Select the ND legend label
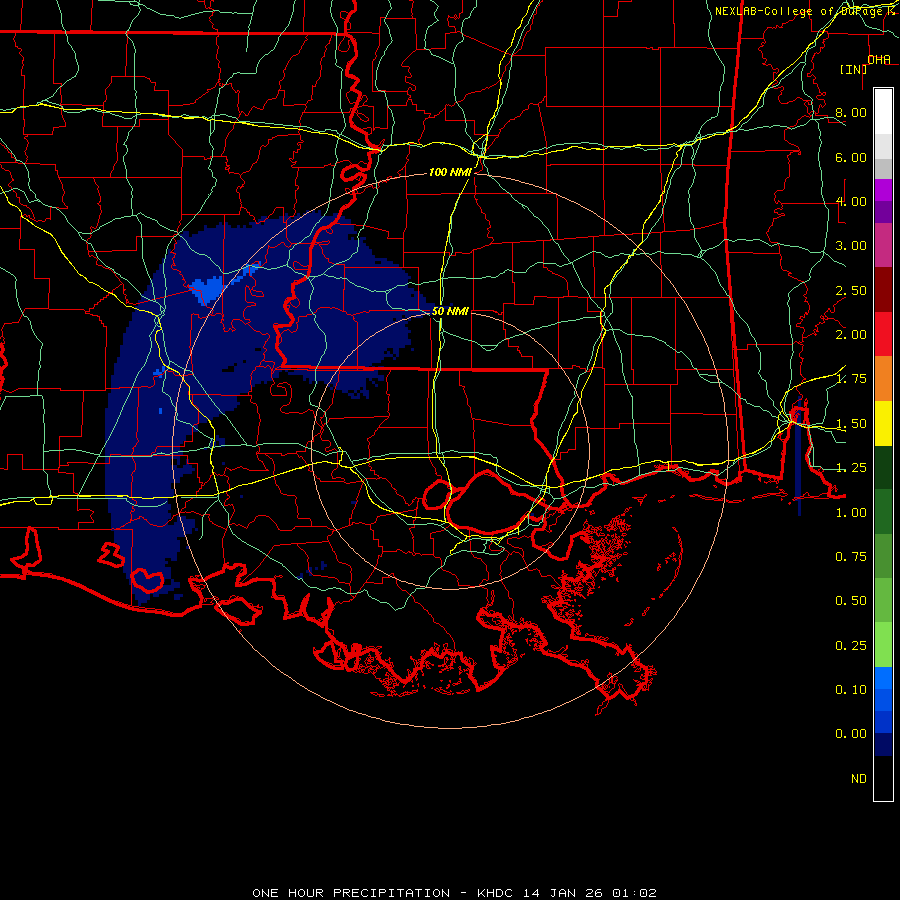Viewport: 900px width, 900px height. click(859, 779)
